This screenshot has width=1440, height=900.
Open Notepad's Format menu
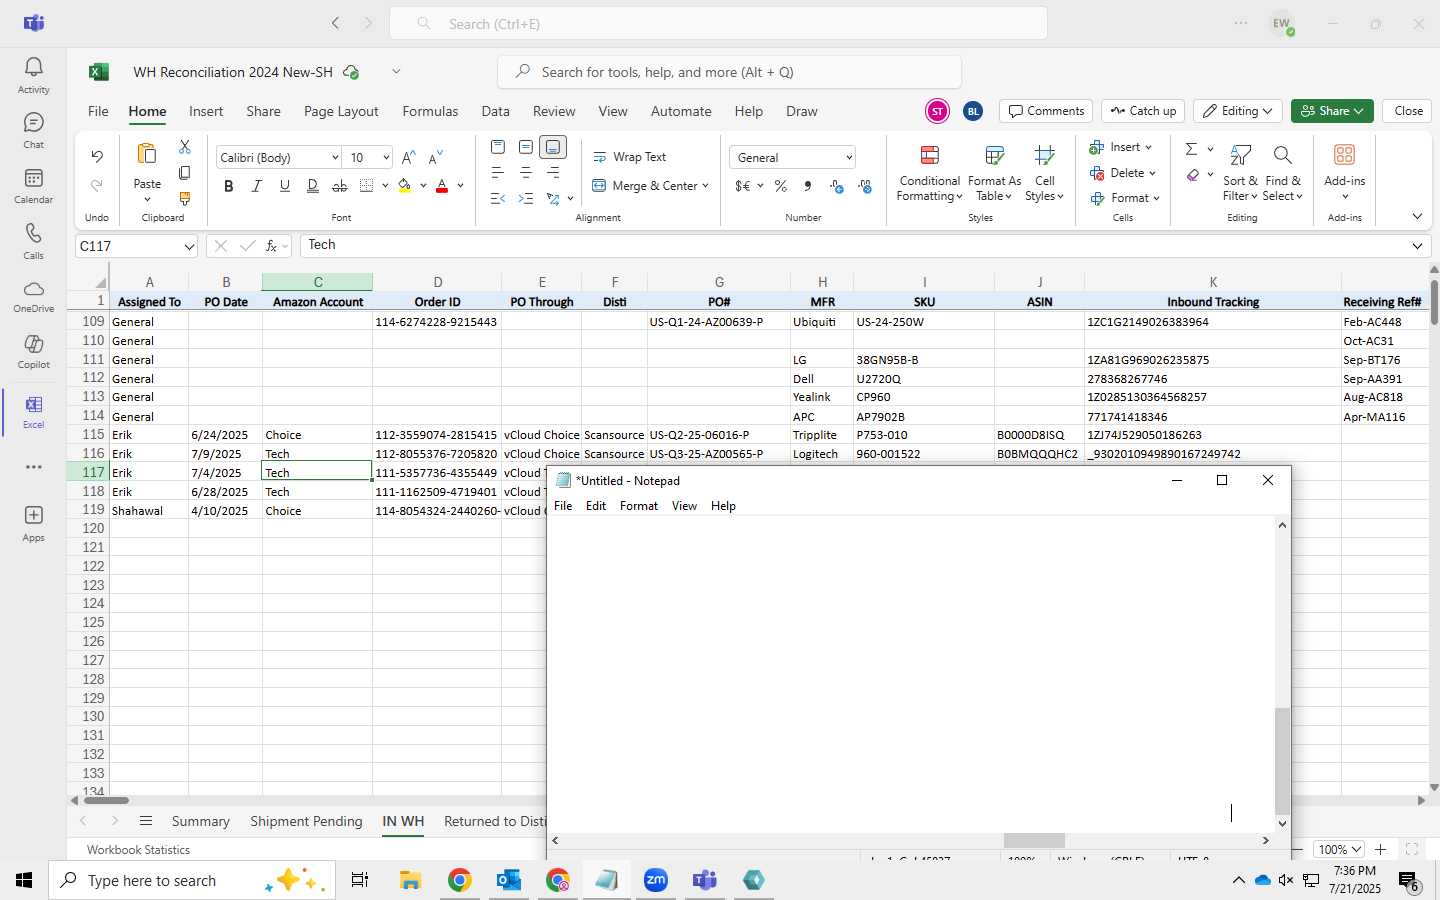point(639,506)
